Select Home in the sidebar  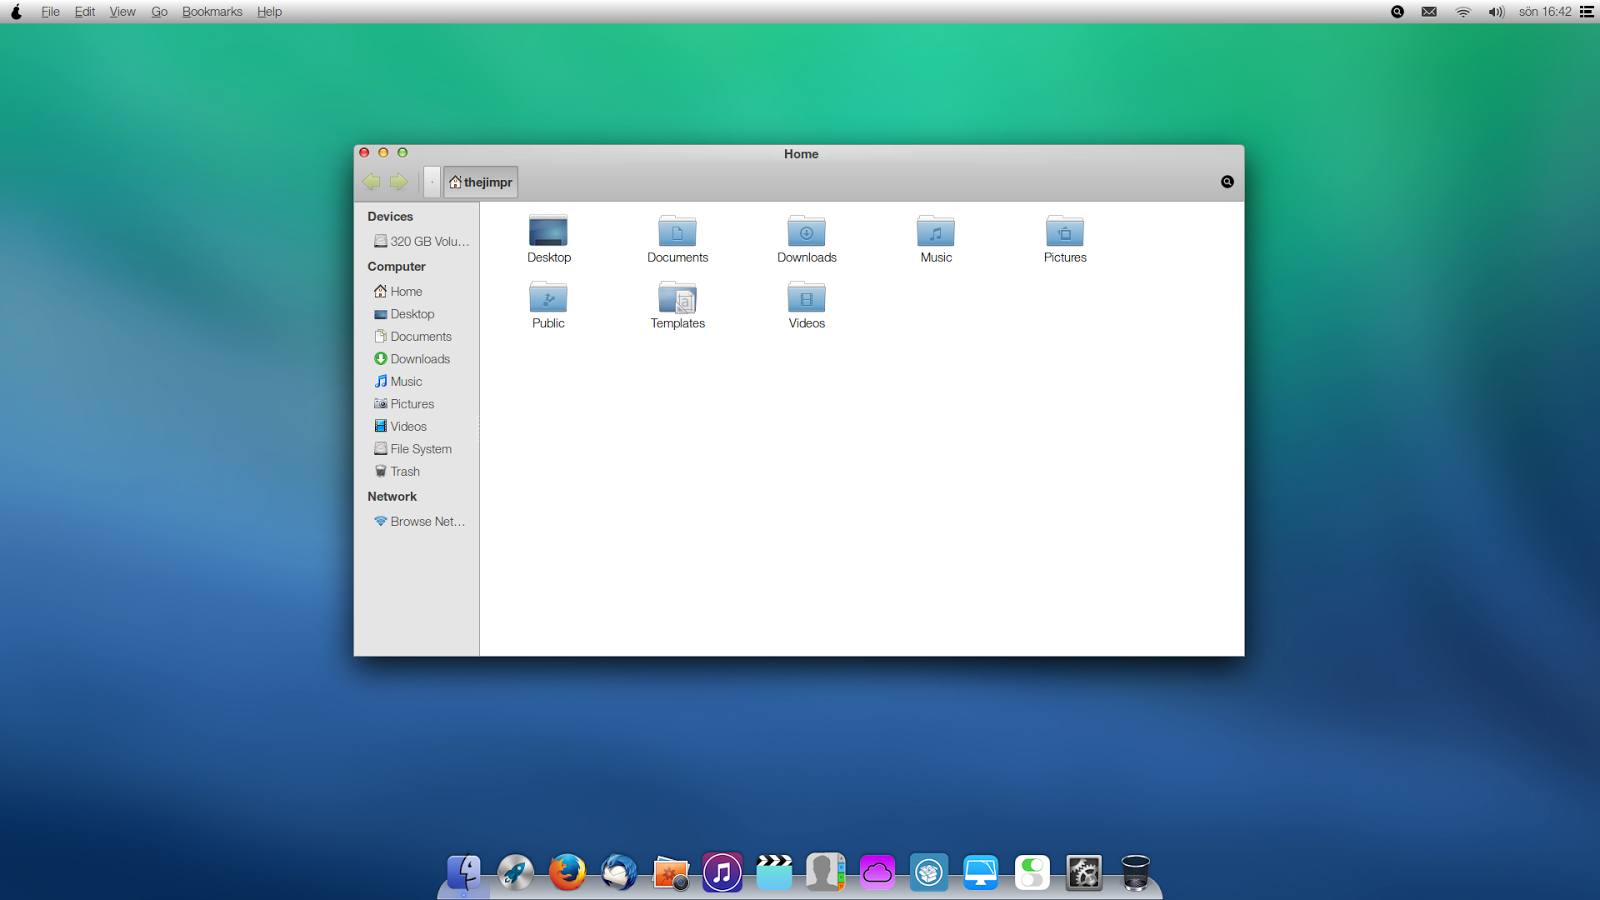398,291
